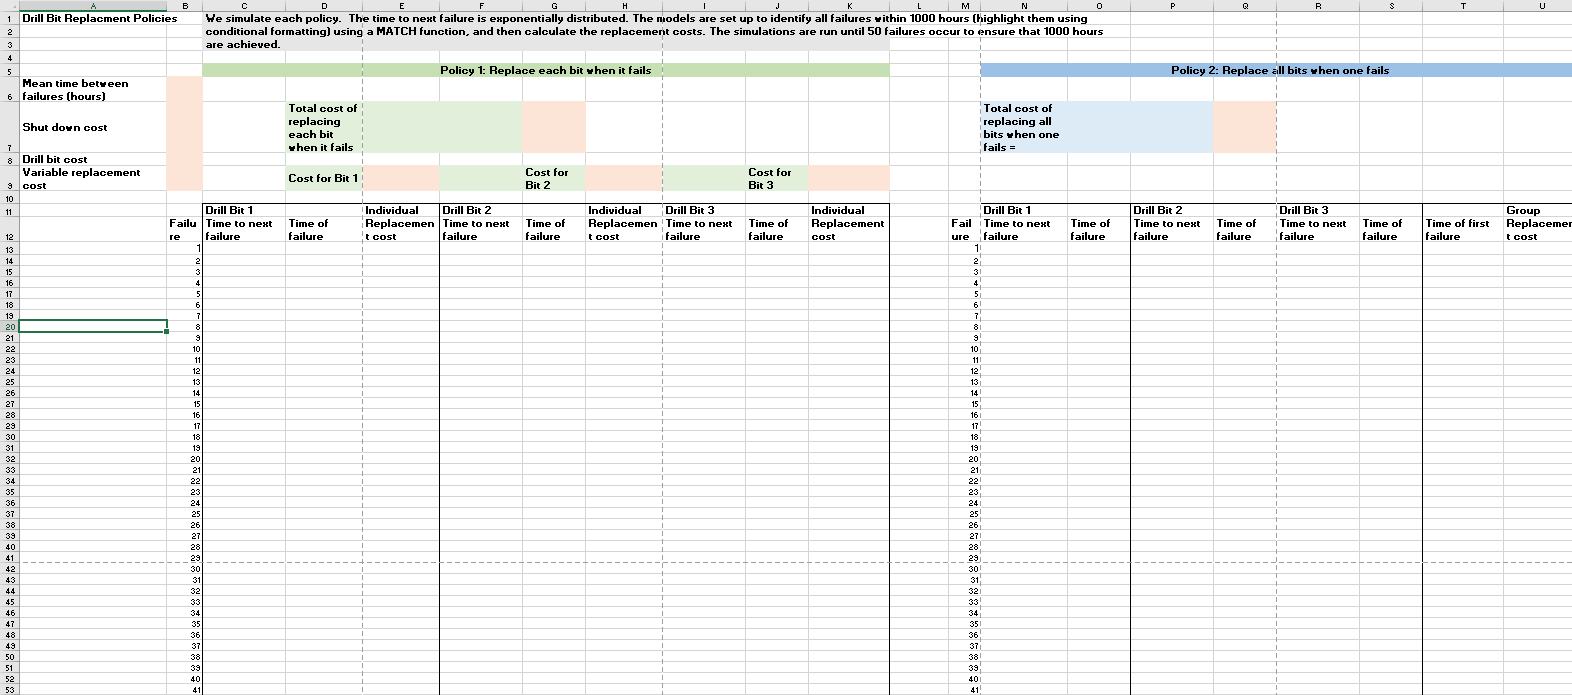Click the 'Policy 1: Replace each bit when it fails' header

tap(545, 70)
